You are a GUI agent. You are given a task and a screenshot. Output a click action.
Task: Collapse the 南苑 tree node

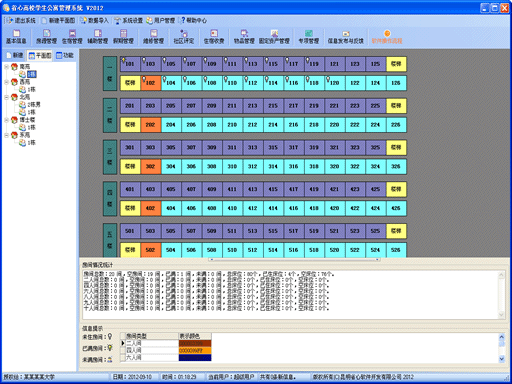click(6, 67)
